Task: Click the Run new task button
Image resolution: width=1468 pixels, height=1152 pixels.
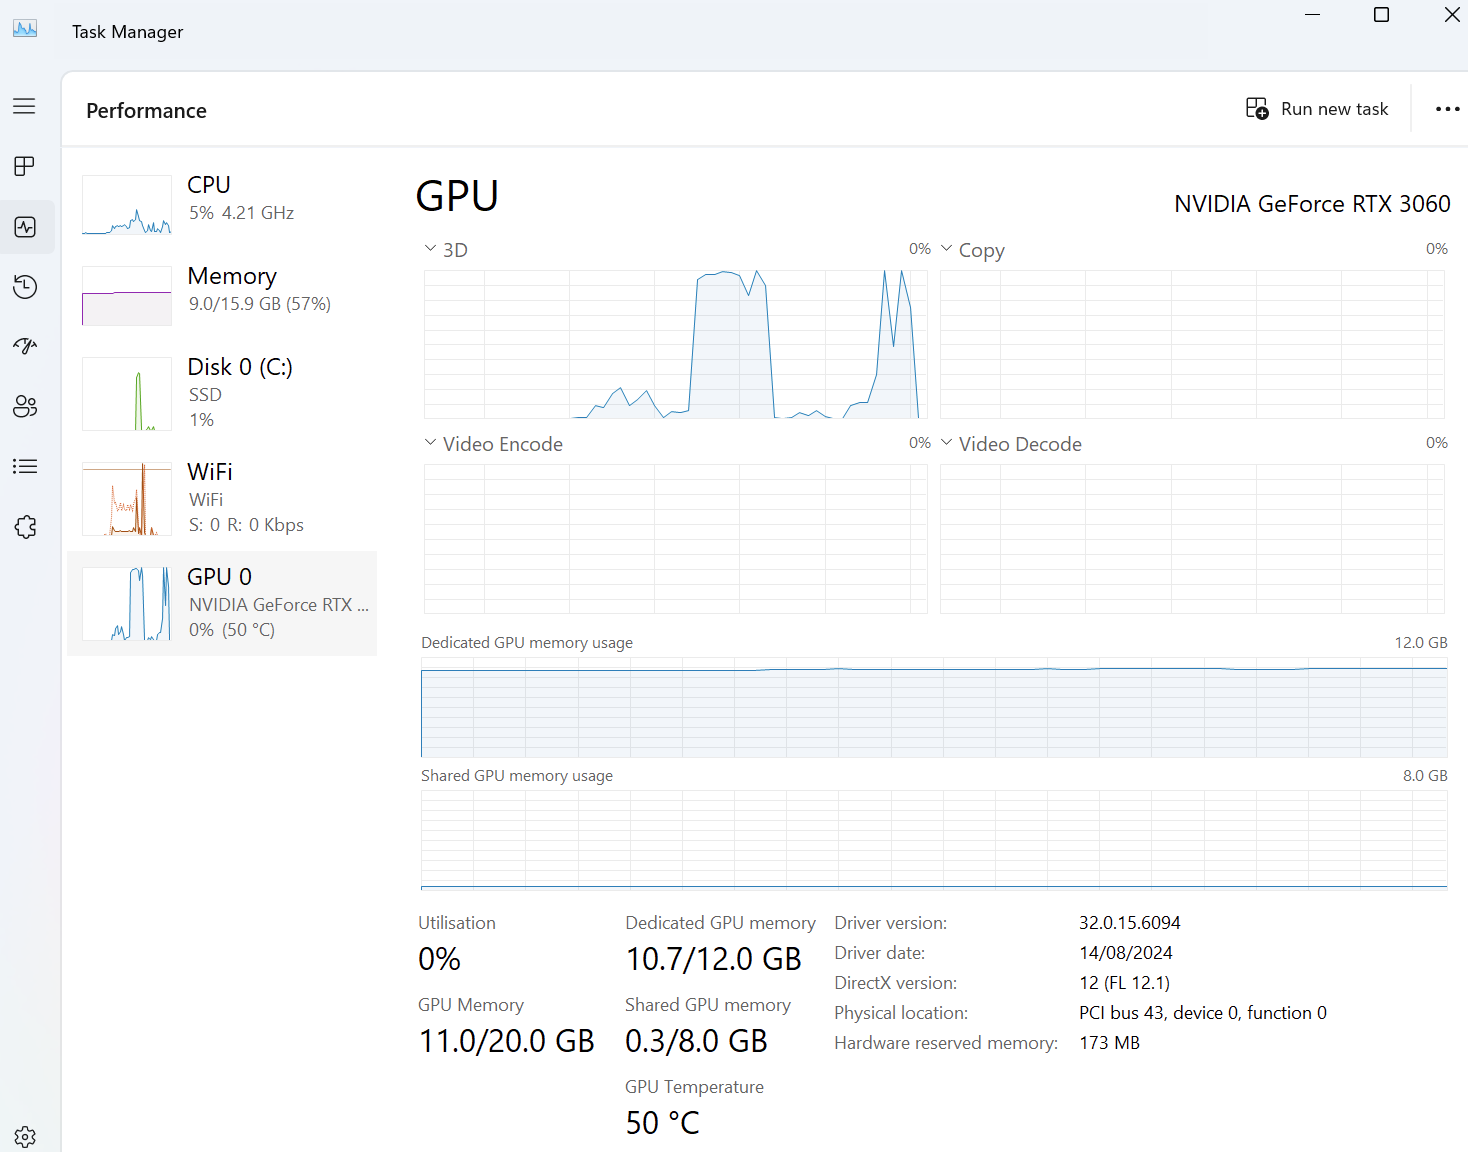Action: (x=1317, y=109)
